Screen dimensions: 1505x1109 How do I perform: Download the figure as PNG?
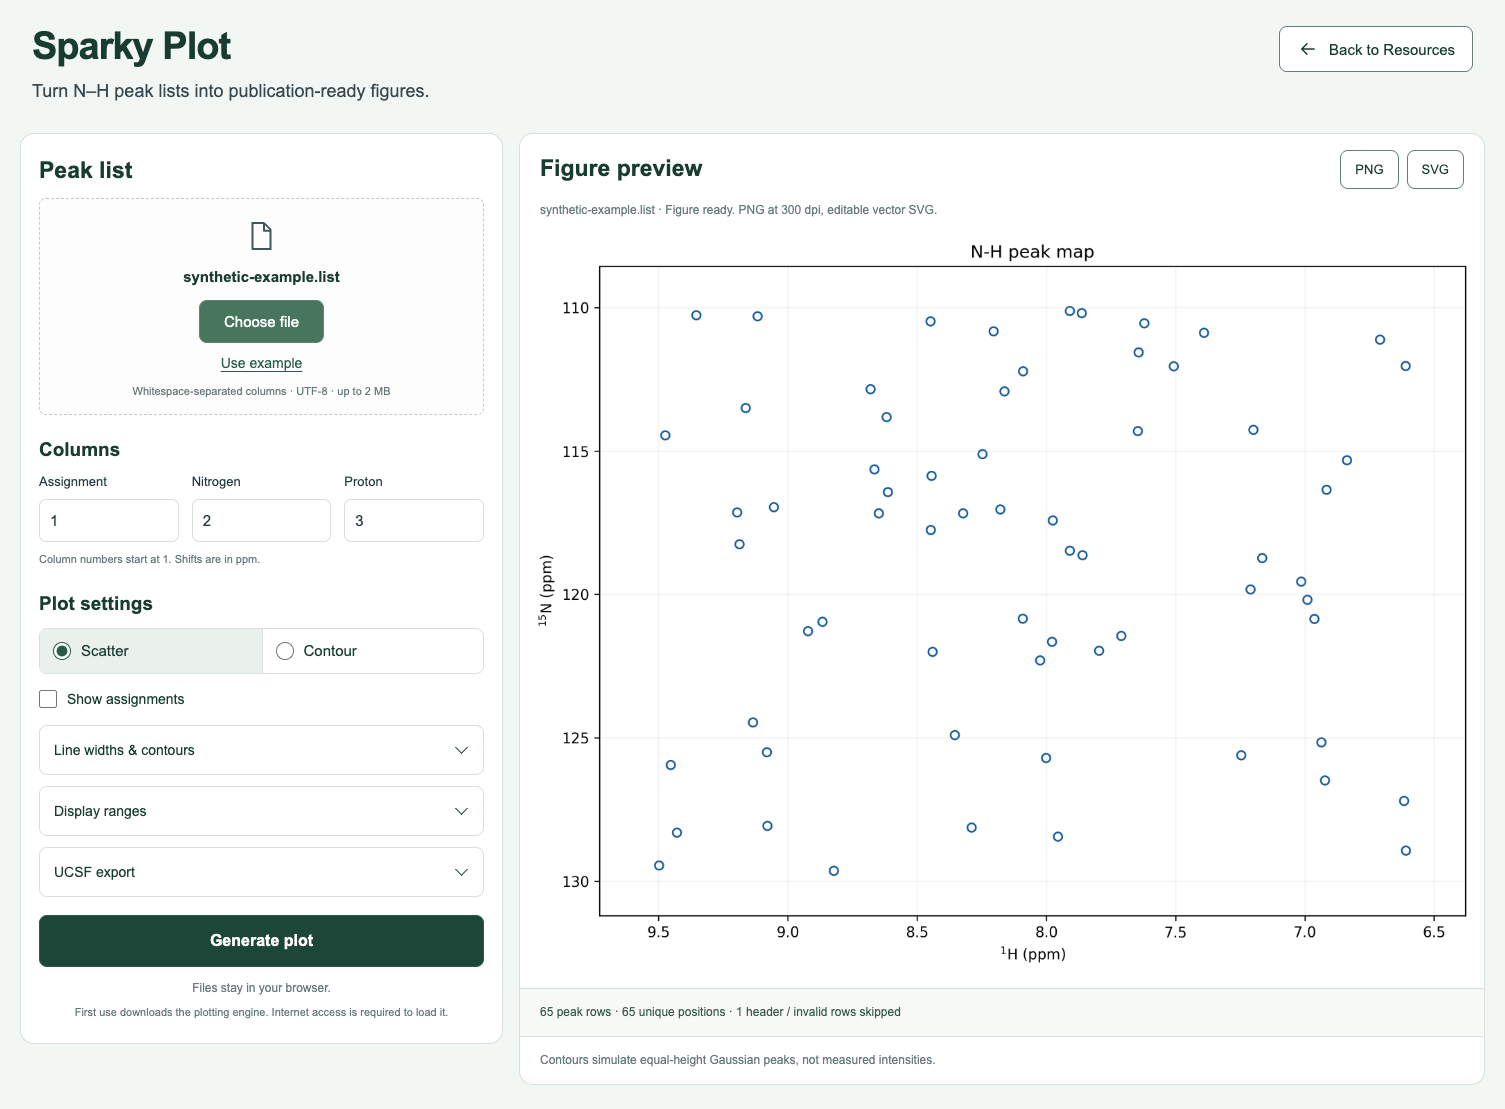point(1369,169)
